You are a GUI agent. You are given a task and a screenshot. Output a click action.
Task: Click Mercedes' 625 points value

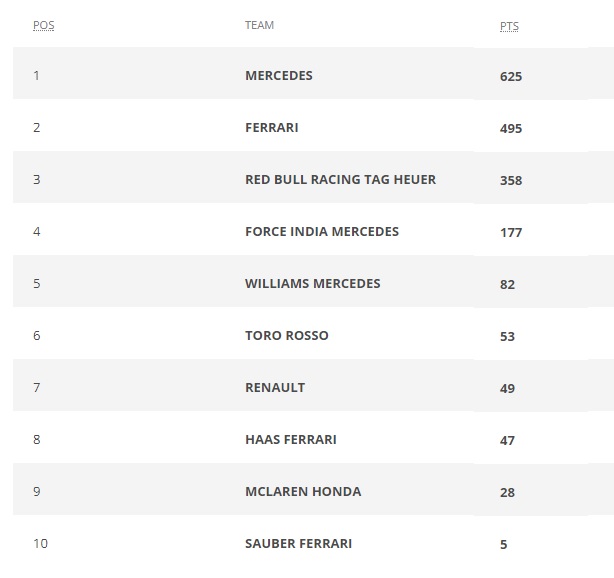point(511,76)
